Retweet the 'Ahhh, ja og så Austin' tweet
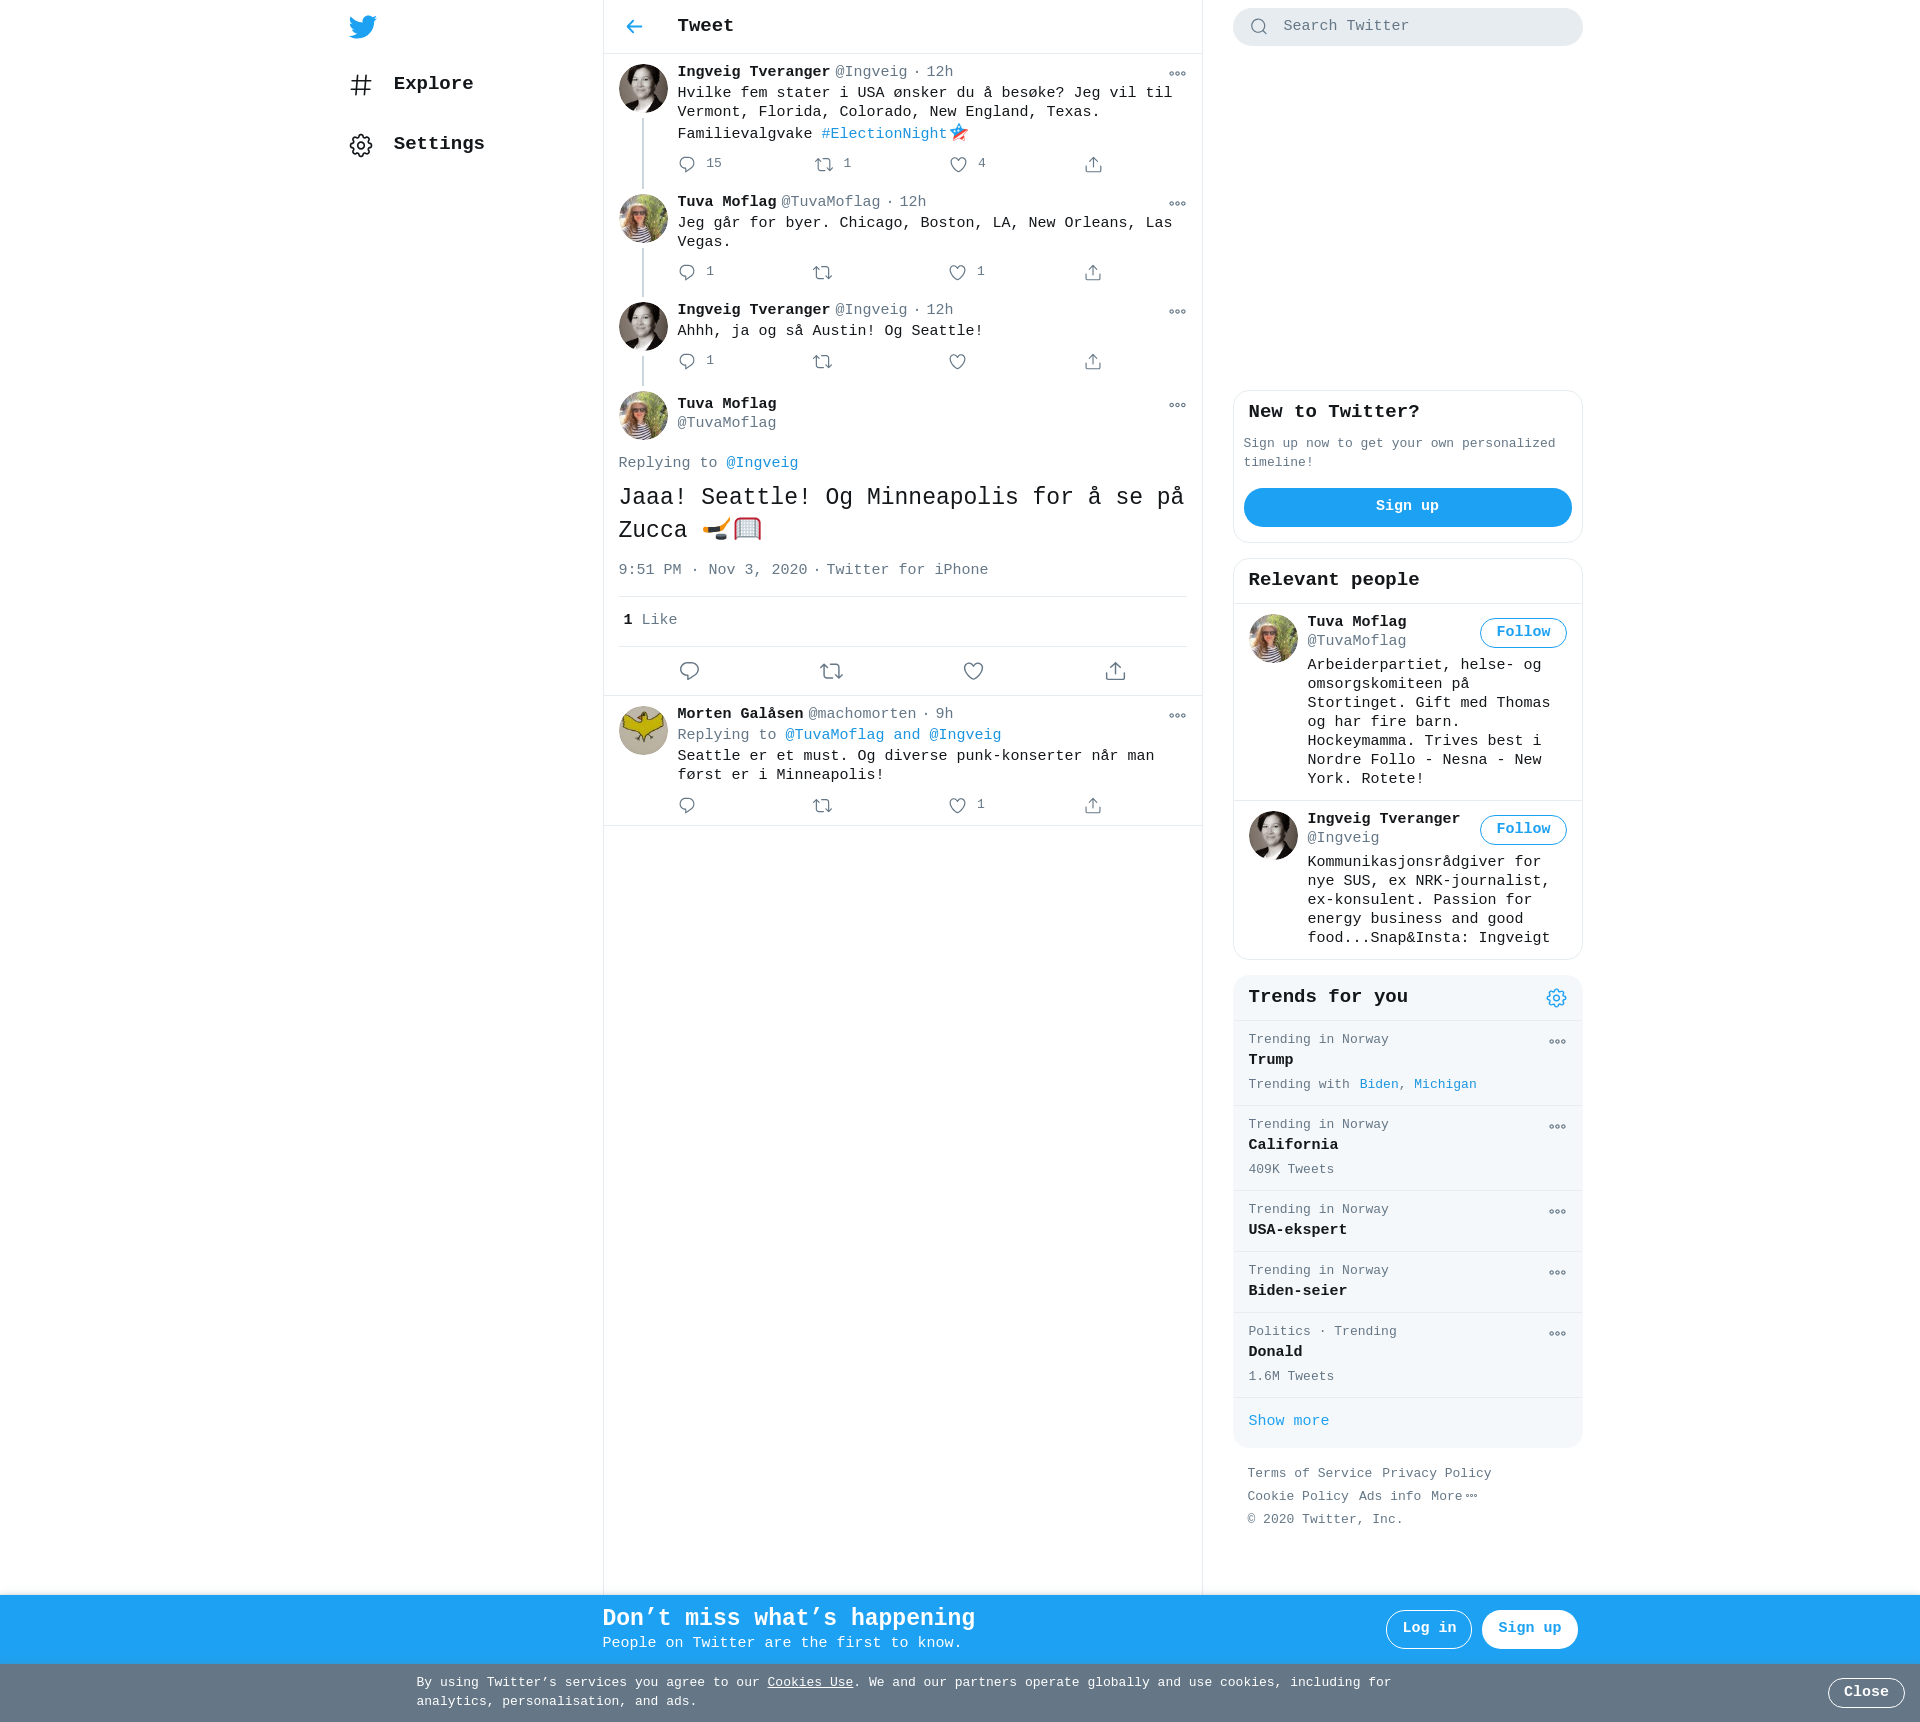The image size is (1920, 1722). point(823,361)
